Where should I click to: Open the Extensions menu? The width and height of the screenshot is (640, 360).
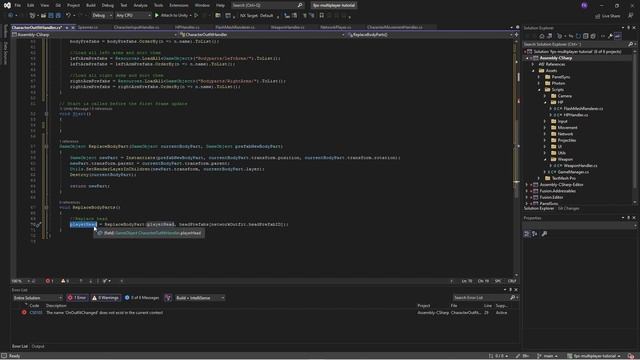(179, 5)
